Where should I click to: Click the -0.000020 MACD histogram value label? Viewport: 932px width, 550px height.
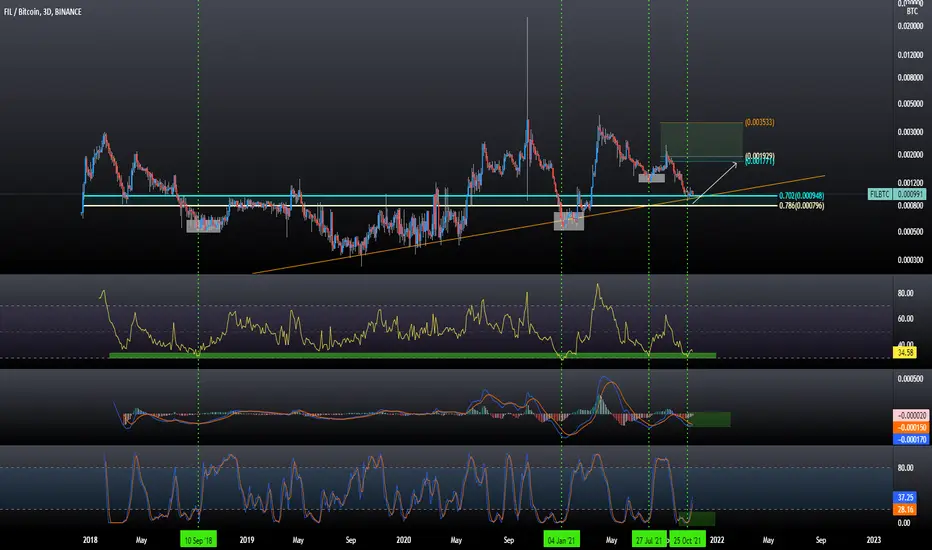(911, 415)
